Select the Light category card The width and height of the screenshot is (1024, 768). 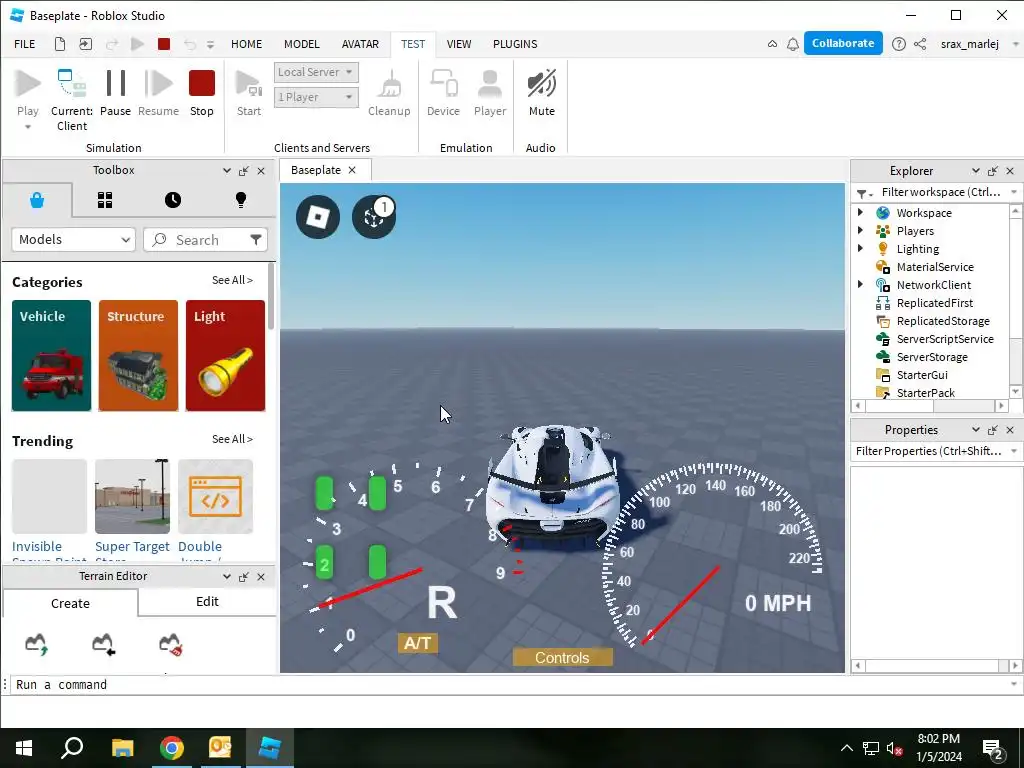click(x=225, y=356)
